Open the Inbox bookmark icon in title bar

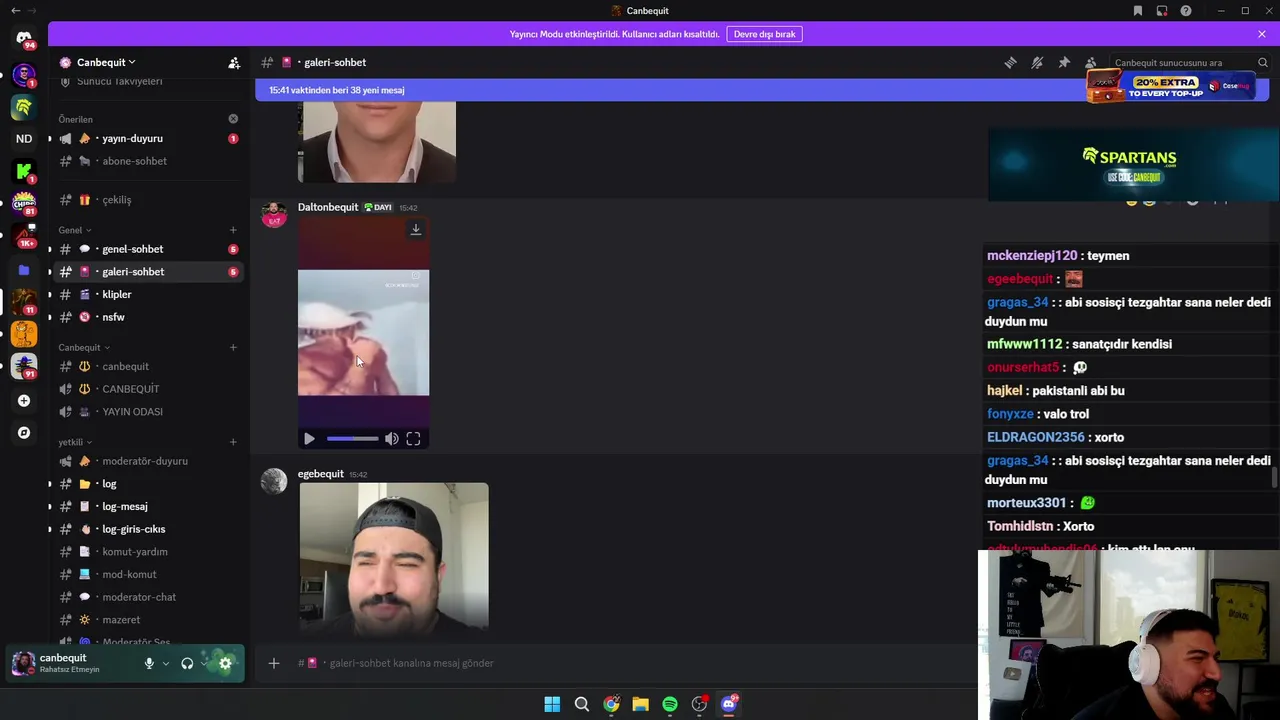coord(1138,11)
